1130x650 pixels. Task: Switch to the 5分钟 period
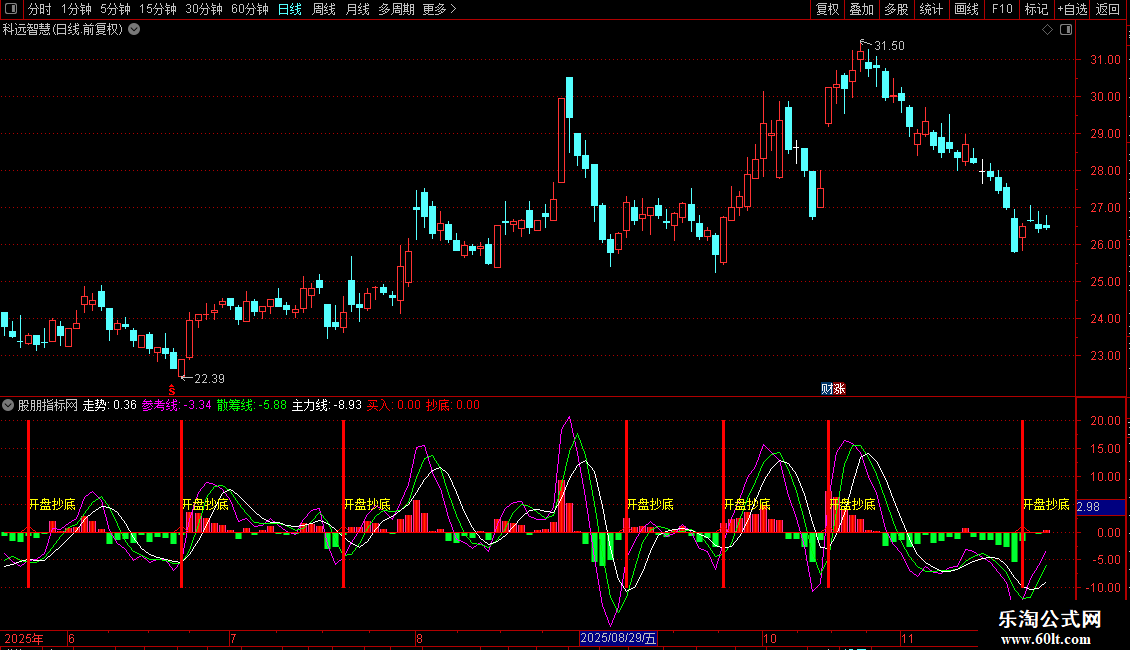pyautogui.click(x=115, y=9)
